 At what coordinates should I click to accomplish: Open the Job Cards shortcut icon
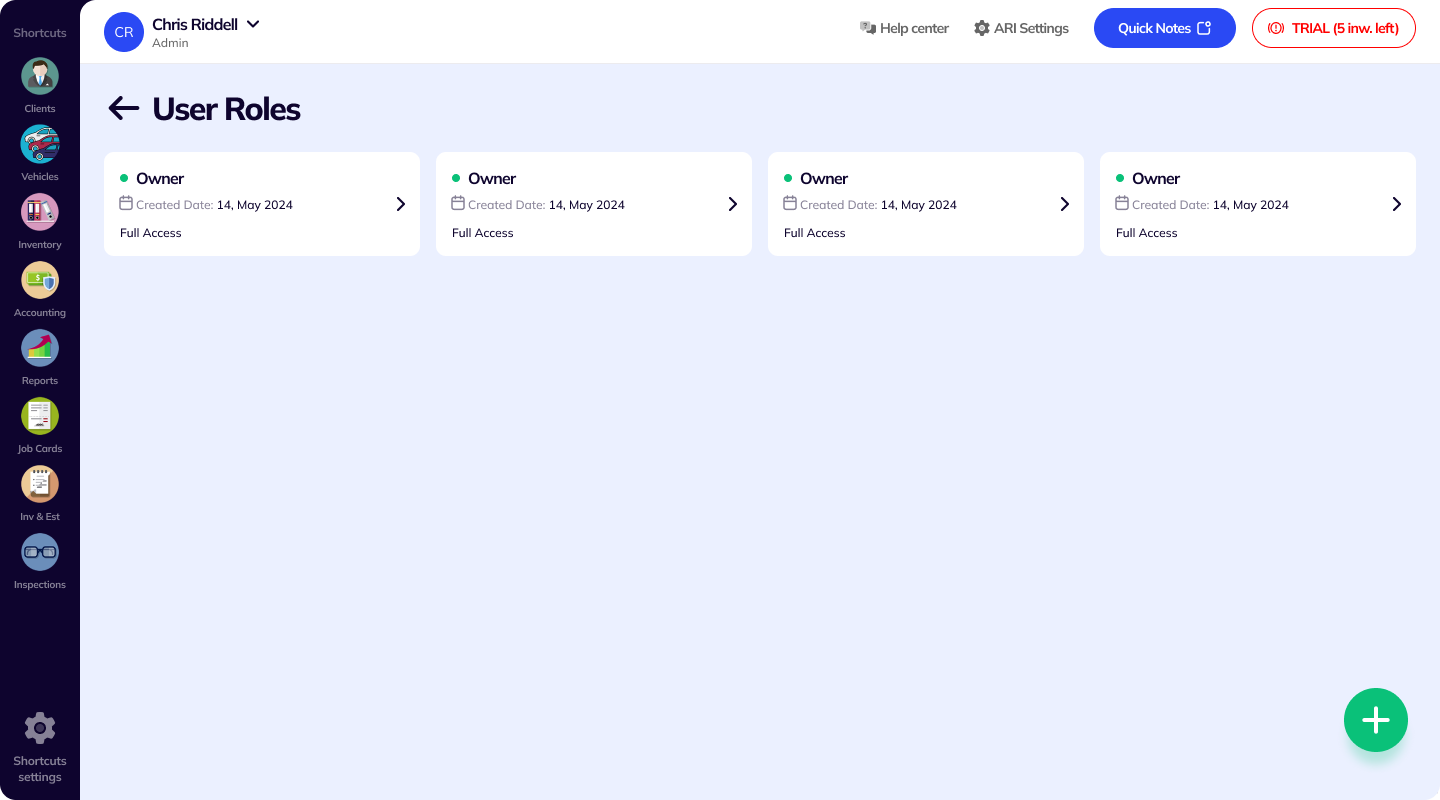click(40, 417)
